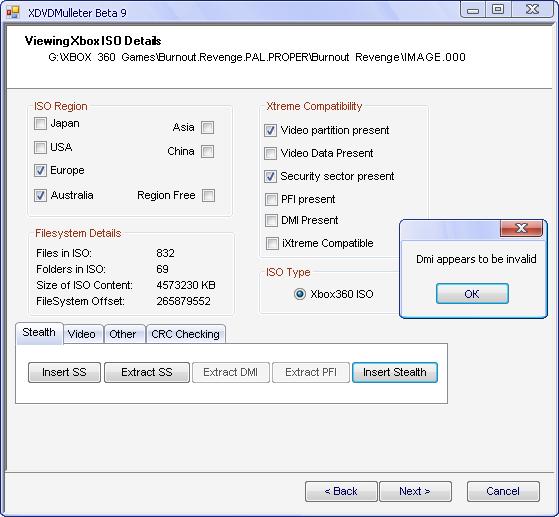Screen dimensions: 559x517
Task: Click the Insert Stealth button
Action: [x=395, y=372]
